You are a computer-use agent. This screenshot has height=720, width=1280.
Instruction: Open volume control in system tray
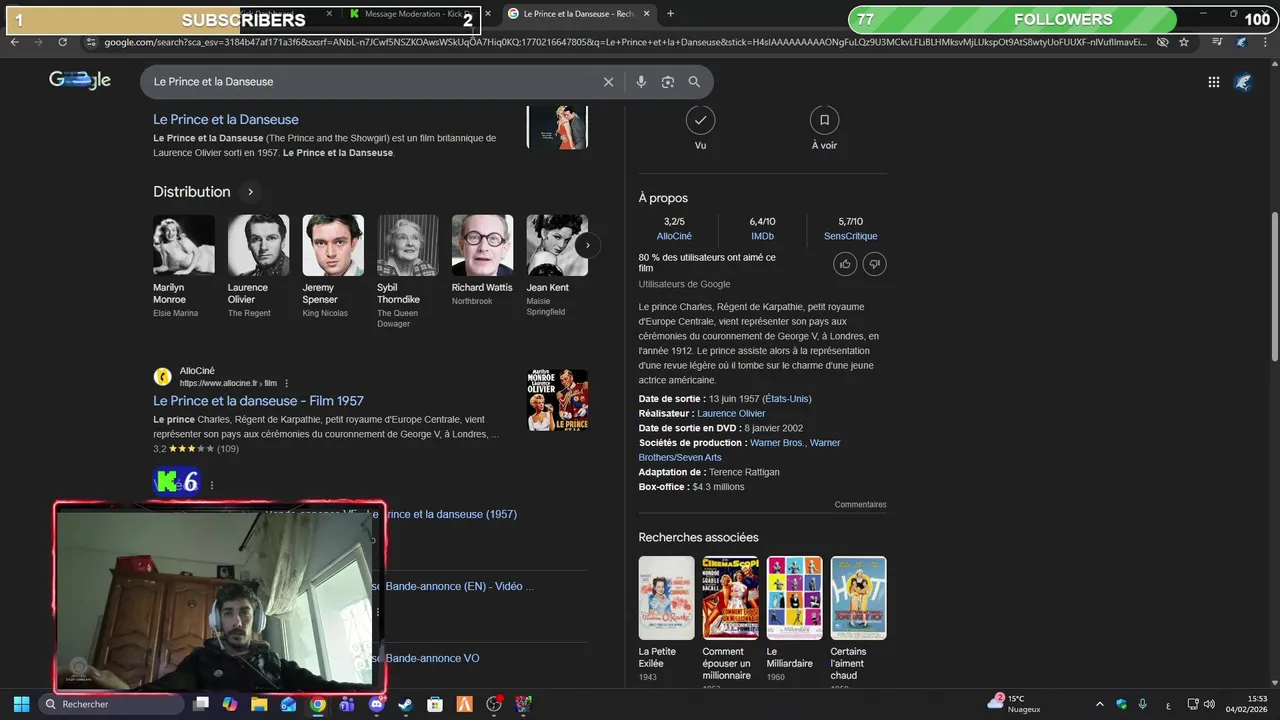1209,704
